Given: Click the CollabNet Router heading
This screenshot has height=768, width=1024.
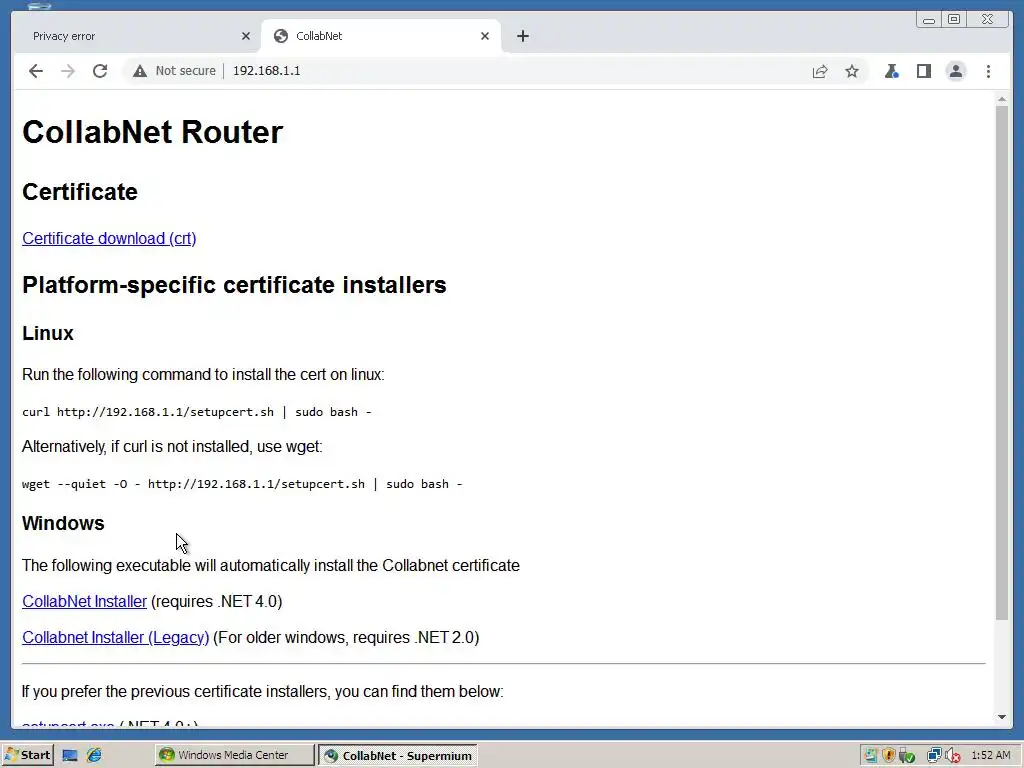Looking at the screenshot, I should pyautogui.click(x=153, y=132).
